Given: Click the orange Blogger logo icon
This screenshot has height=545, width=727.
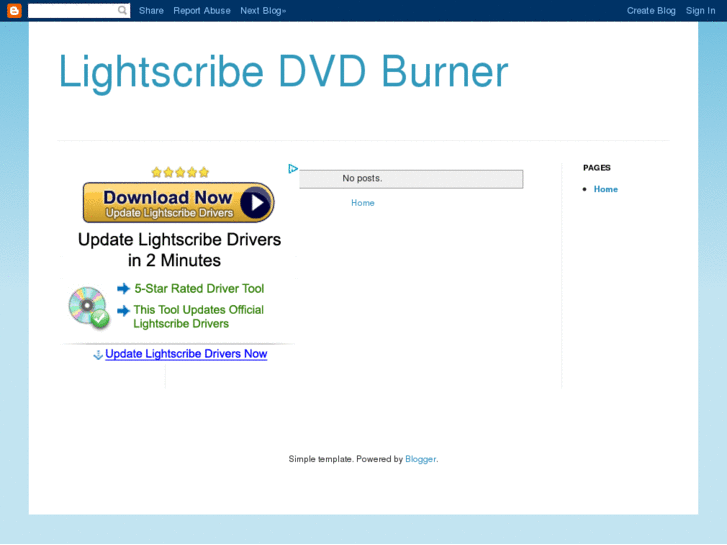Looking at the screenshot, I should click(14, 10).
